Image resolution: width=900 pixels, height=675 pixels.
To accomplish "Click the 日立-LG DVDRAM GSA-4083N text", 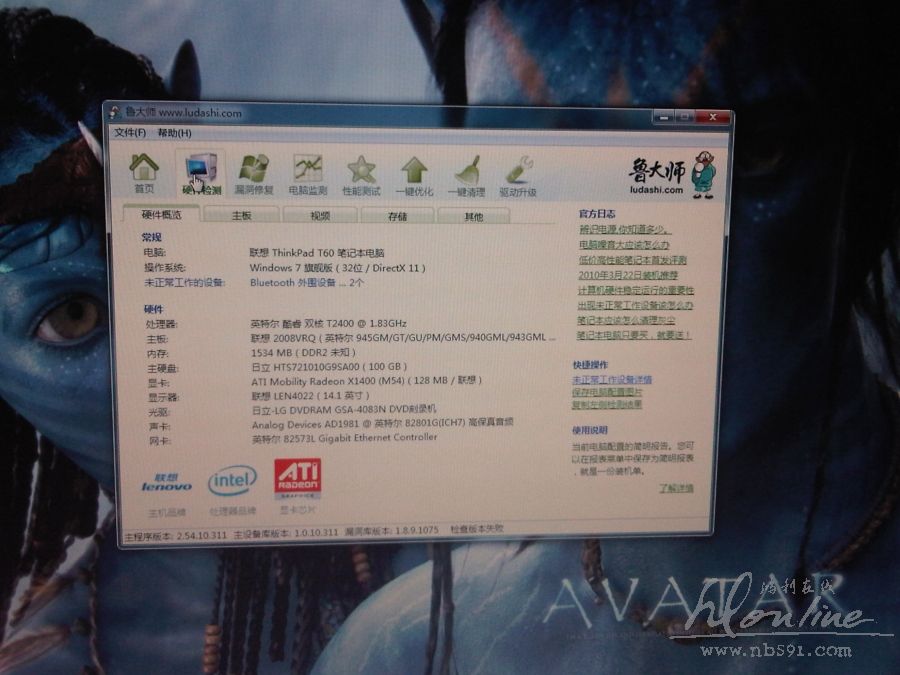I will click(x=344, y=409).
